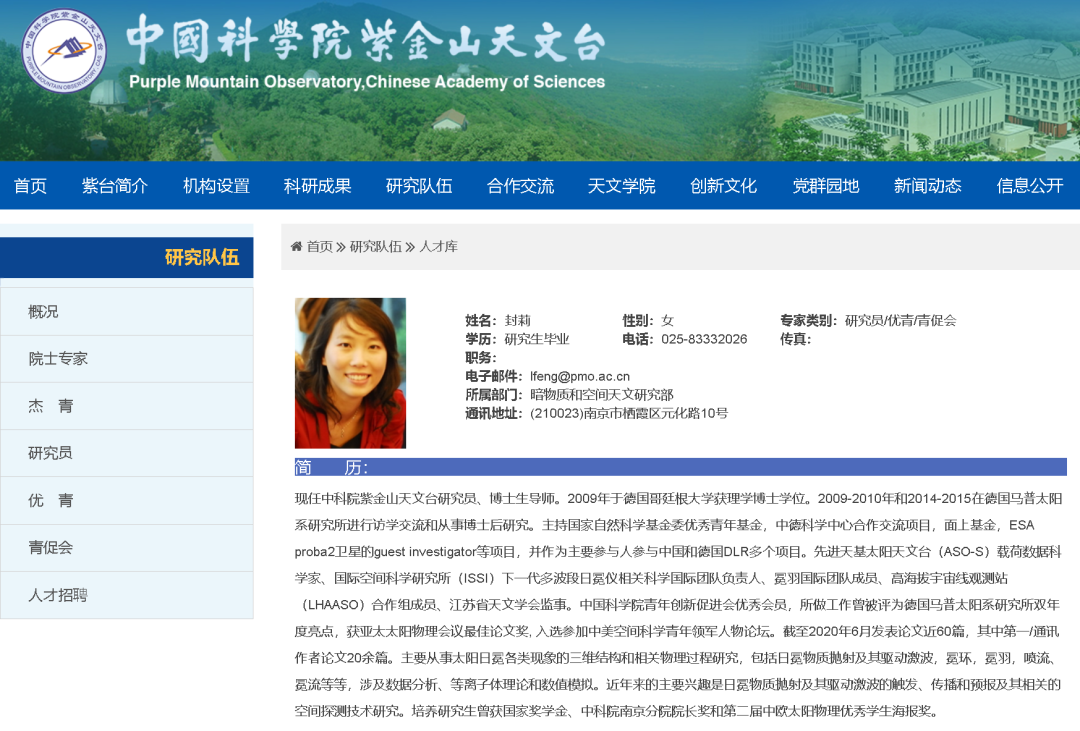Click the 研究队伍 breadcrumb link

point(375,246)
